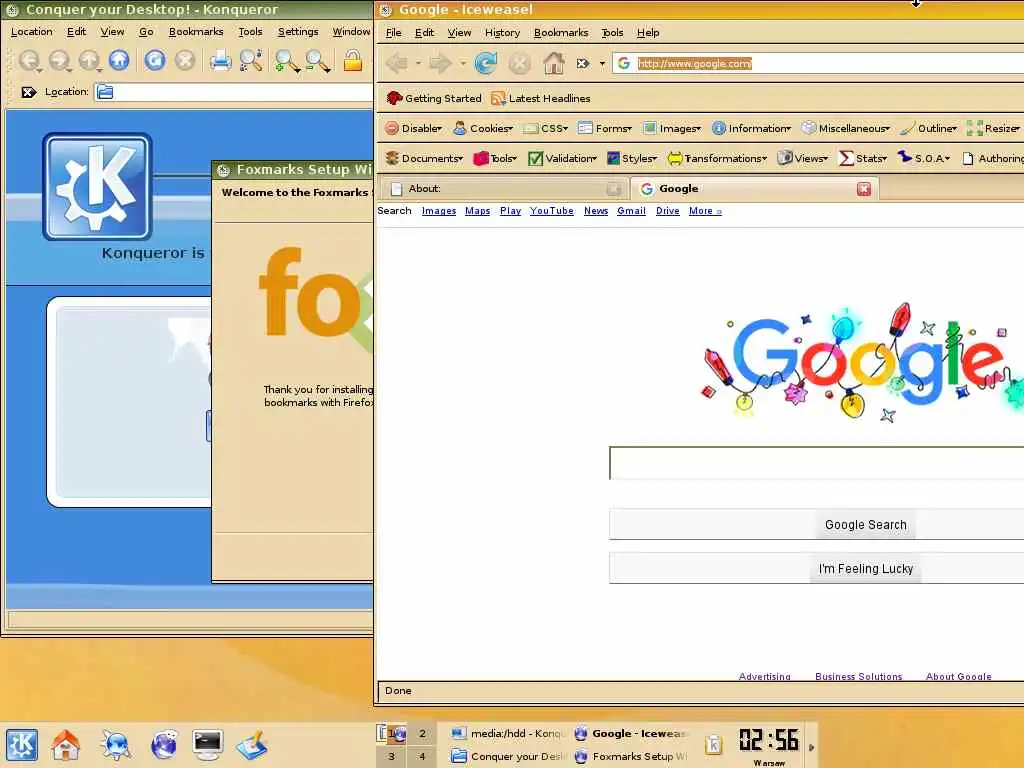This screenshot has width=1024, height=768.
Task: Expand the CSS web developer menu
Action: coord(546,129)
